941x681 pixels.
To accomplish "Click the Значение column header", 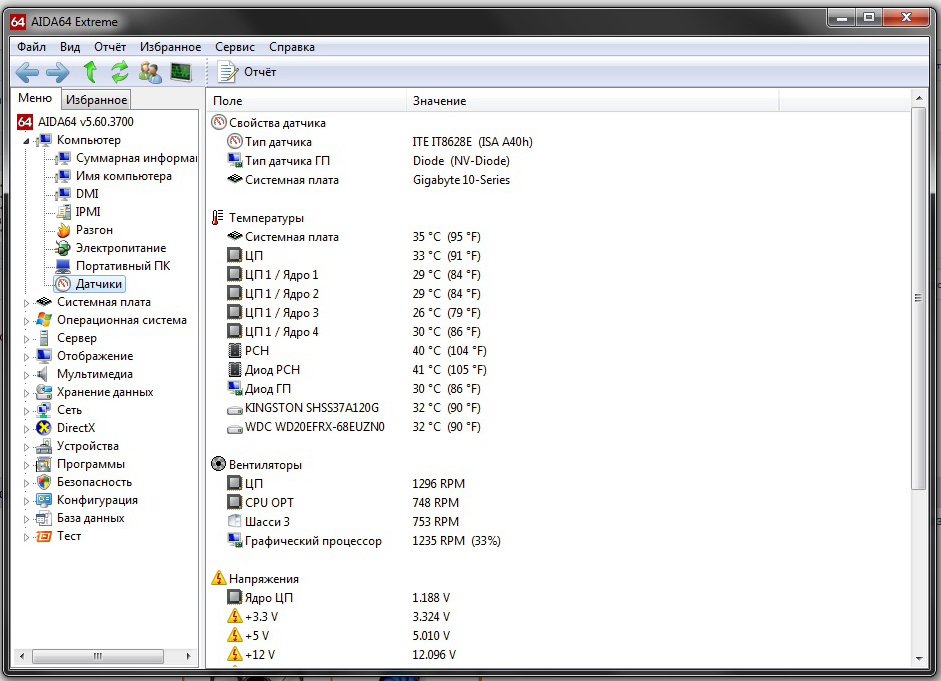I will (x=593, y=101).
